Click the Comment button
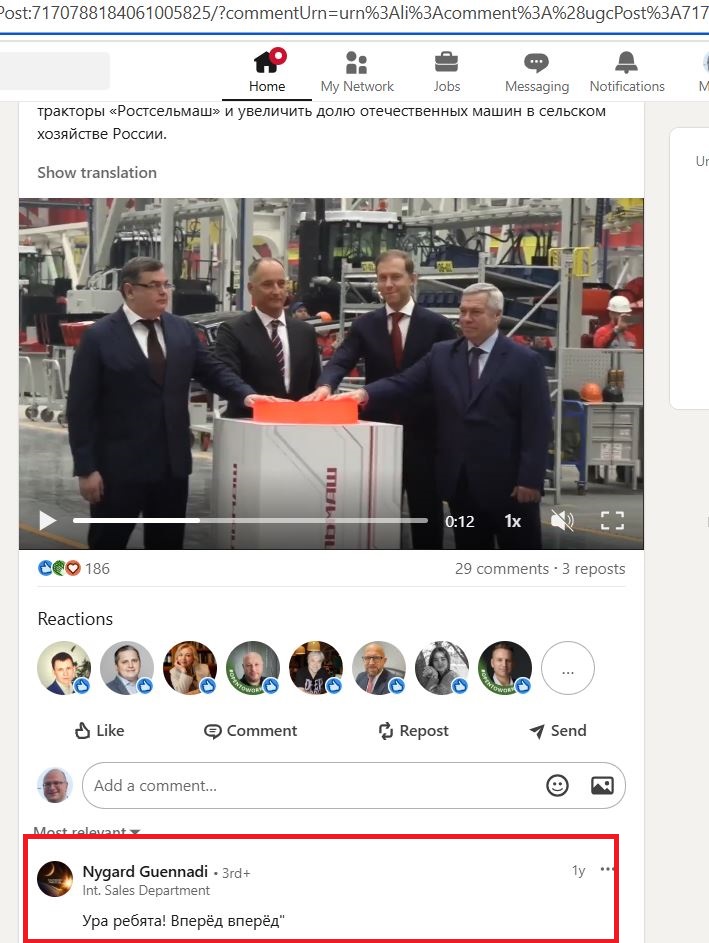This screenshot has width=709, height=943. pos(250,731)
